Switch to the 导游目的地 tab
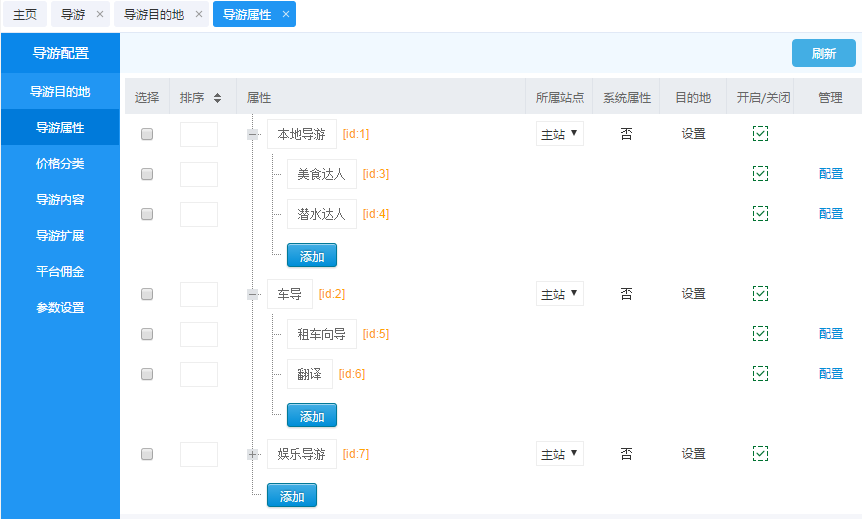Image resolution: width=862 pixels, height=519 pixels. (153, 15)
